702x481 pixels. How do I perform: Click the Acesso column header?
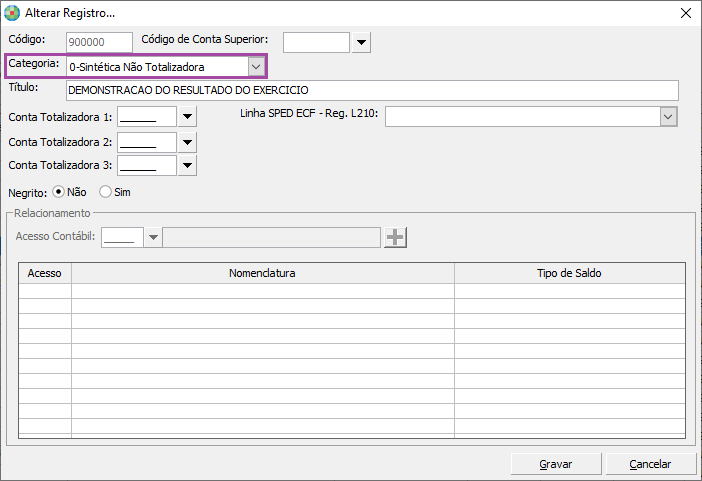(45, 273)
